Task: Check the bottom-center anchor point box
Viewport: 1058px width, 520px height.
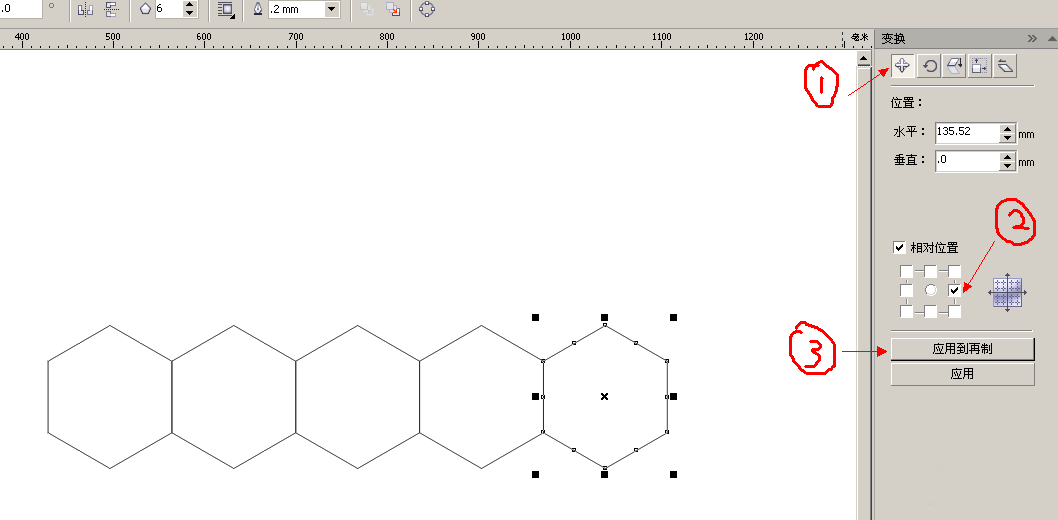Action: pyautogui.click(x=930, y=311)
